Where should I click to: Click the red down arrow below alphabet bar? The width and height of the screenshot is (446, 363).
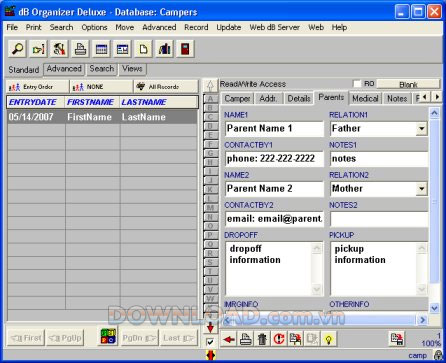(x=210, y=328)
